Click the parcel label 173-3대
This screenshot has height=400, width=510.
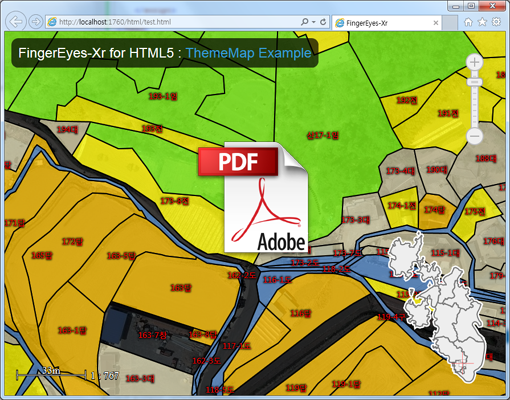click(x=356, y=220)
